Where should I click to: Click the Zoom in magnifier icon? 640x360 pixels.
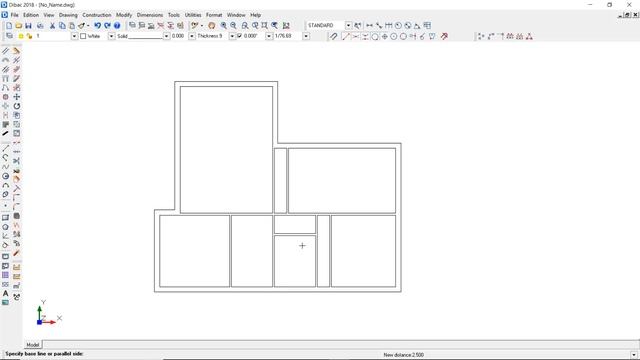224,25
